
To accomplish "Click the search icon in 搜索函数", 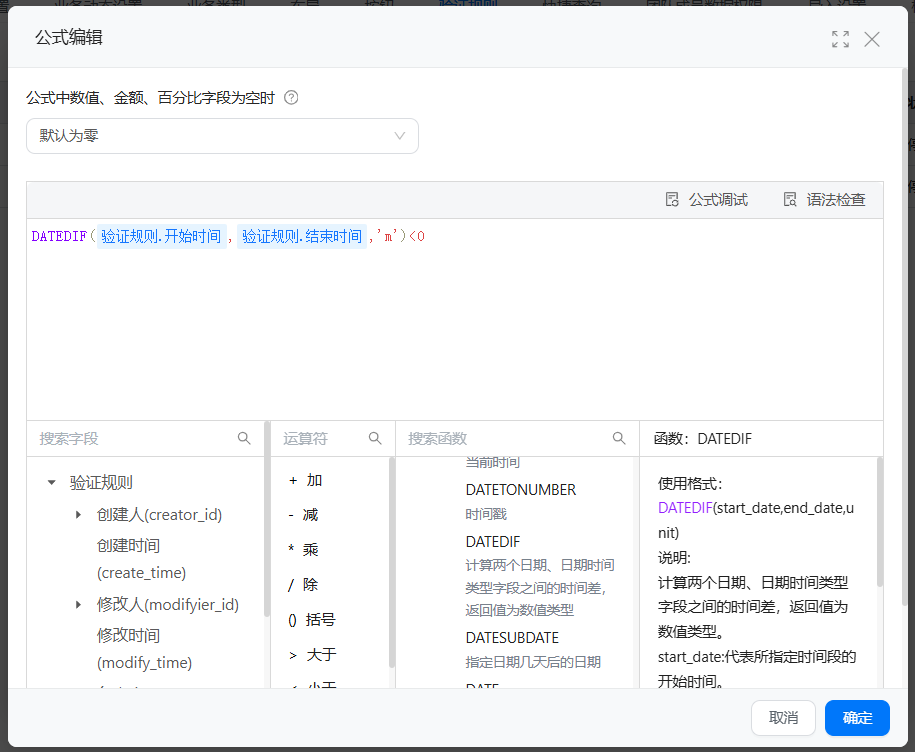I will point(619,438).
